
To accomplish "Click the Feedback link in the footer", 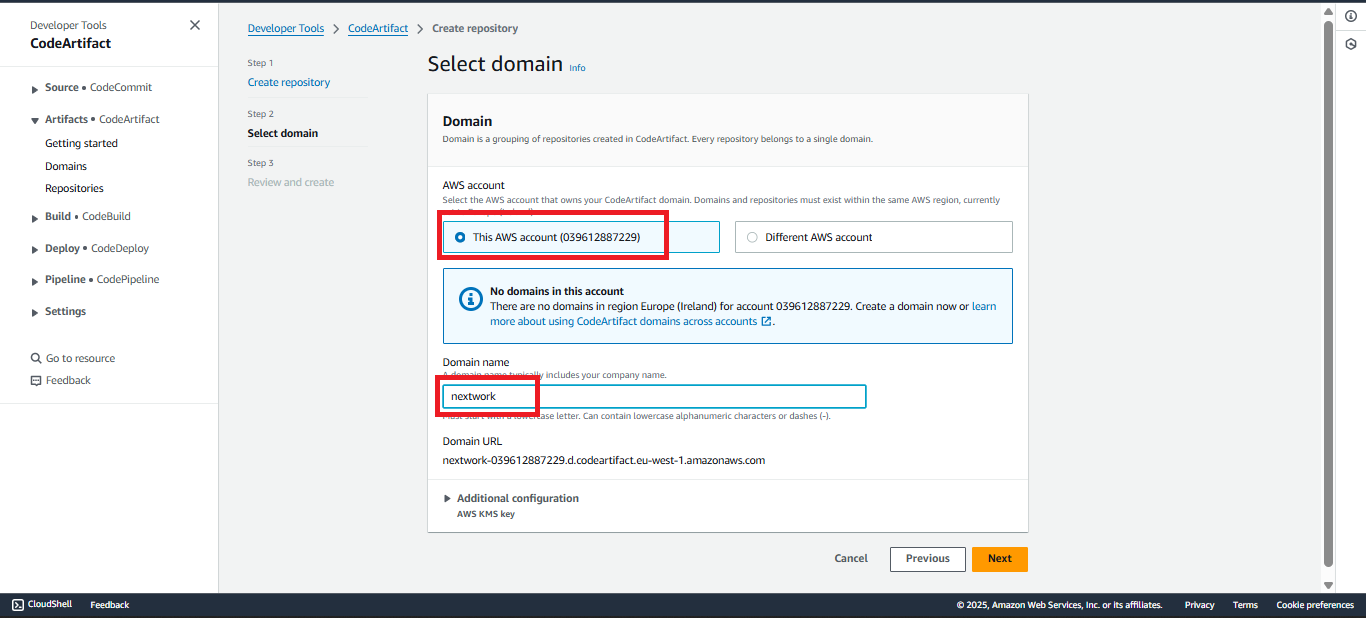I will click(x=110, y=605).
